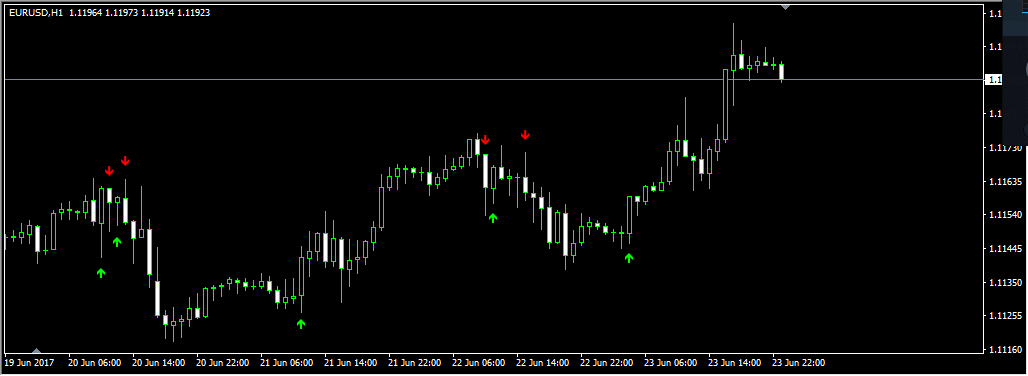Click the EURUSD,H1 chart title text
Screen dimensions: 1028x376
(36, 12)
